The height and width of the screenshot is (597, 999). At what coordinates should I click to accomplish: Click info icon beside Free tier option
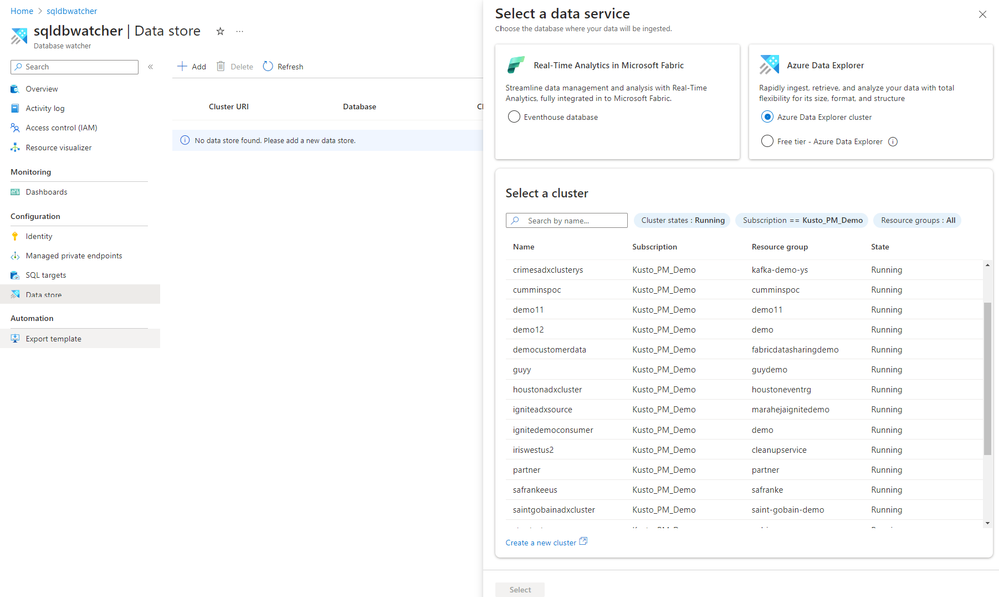click(893, 141)
